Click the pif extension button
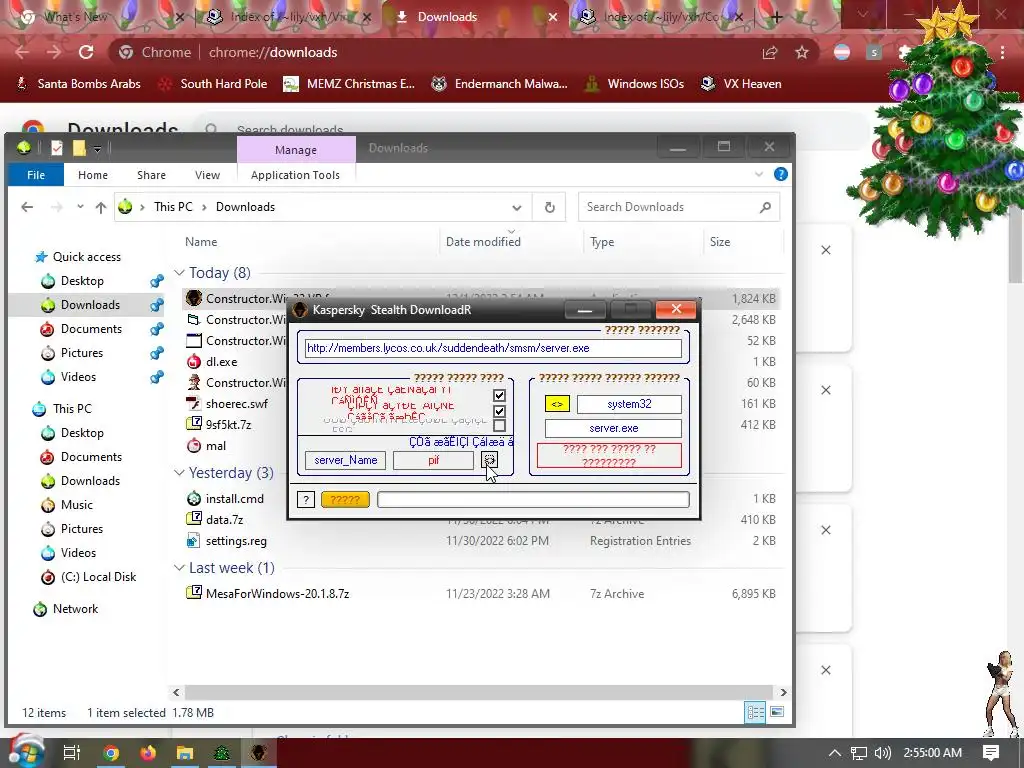 [x=434, y=460]
